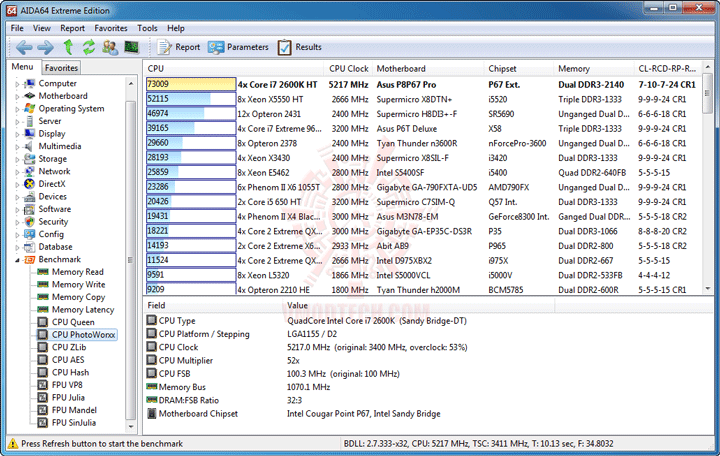Screen dimensions: 720x456
Task: Sort by the Memory column header
Action: (x=594, y=68)
